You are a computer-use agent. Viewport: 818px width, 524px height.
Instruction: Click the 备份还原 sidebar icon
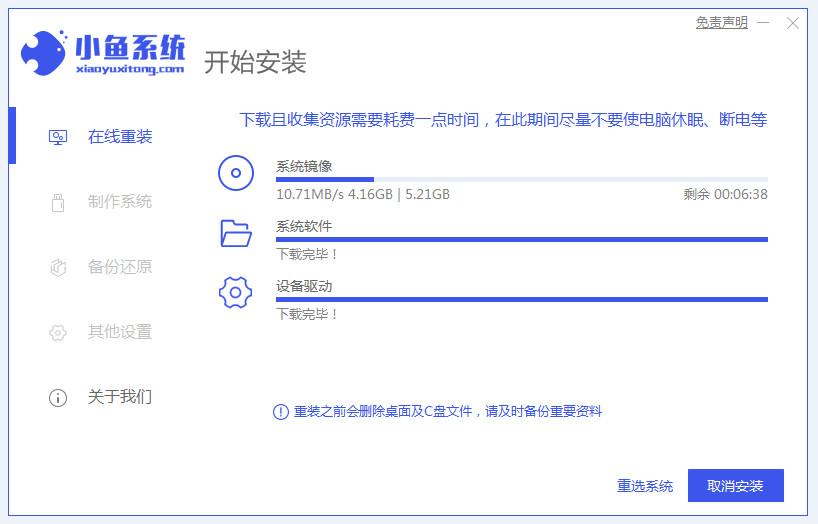click(58, 267)
